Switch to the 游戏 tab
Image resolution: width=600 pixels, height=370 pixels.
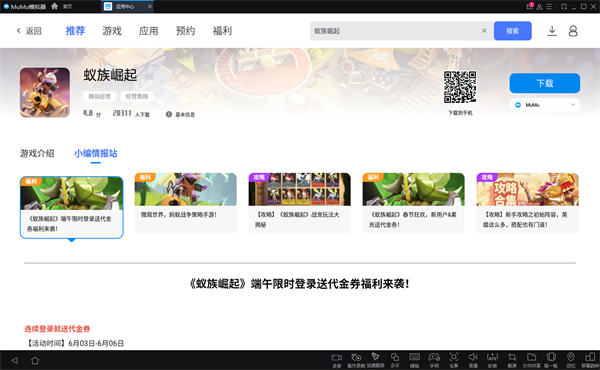point(112,31)
